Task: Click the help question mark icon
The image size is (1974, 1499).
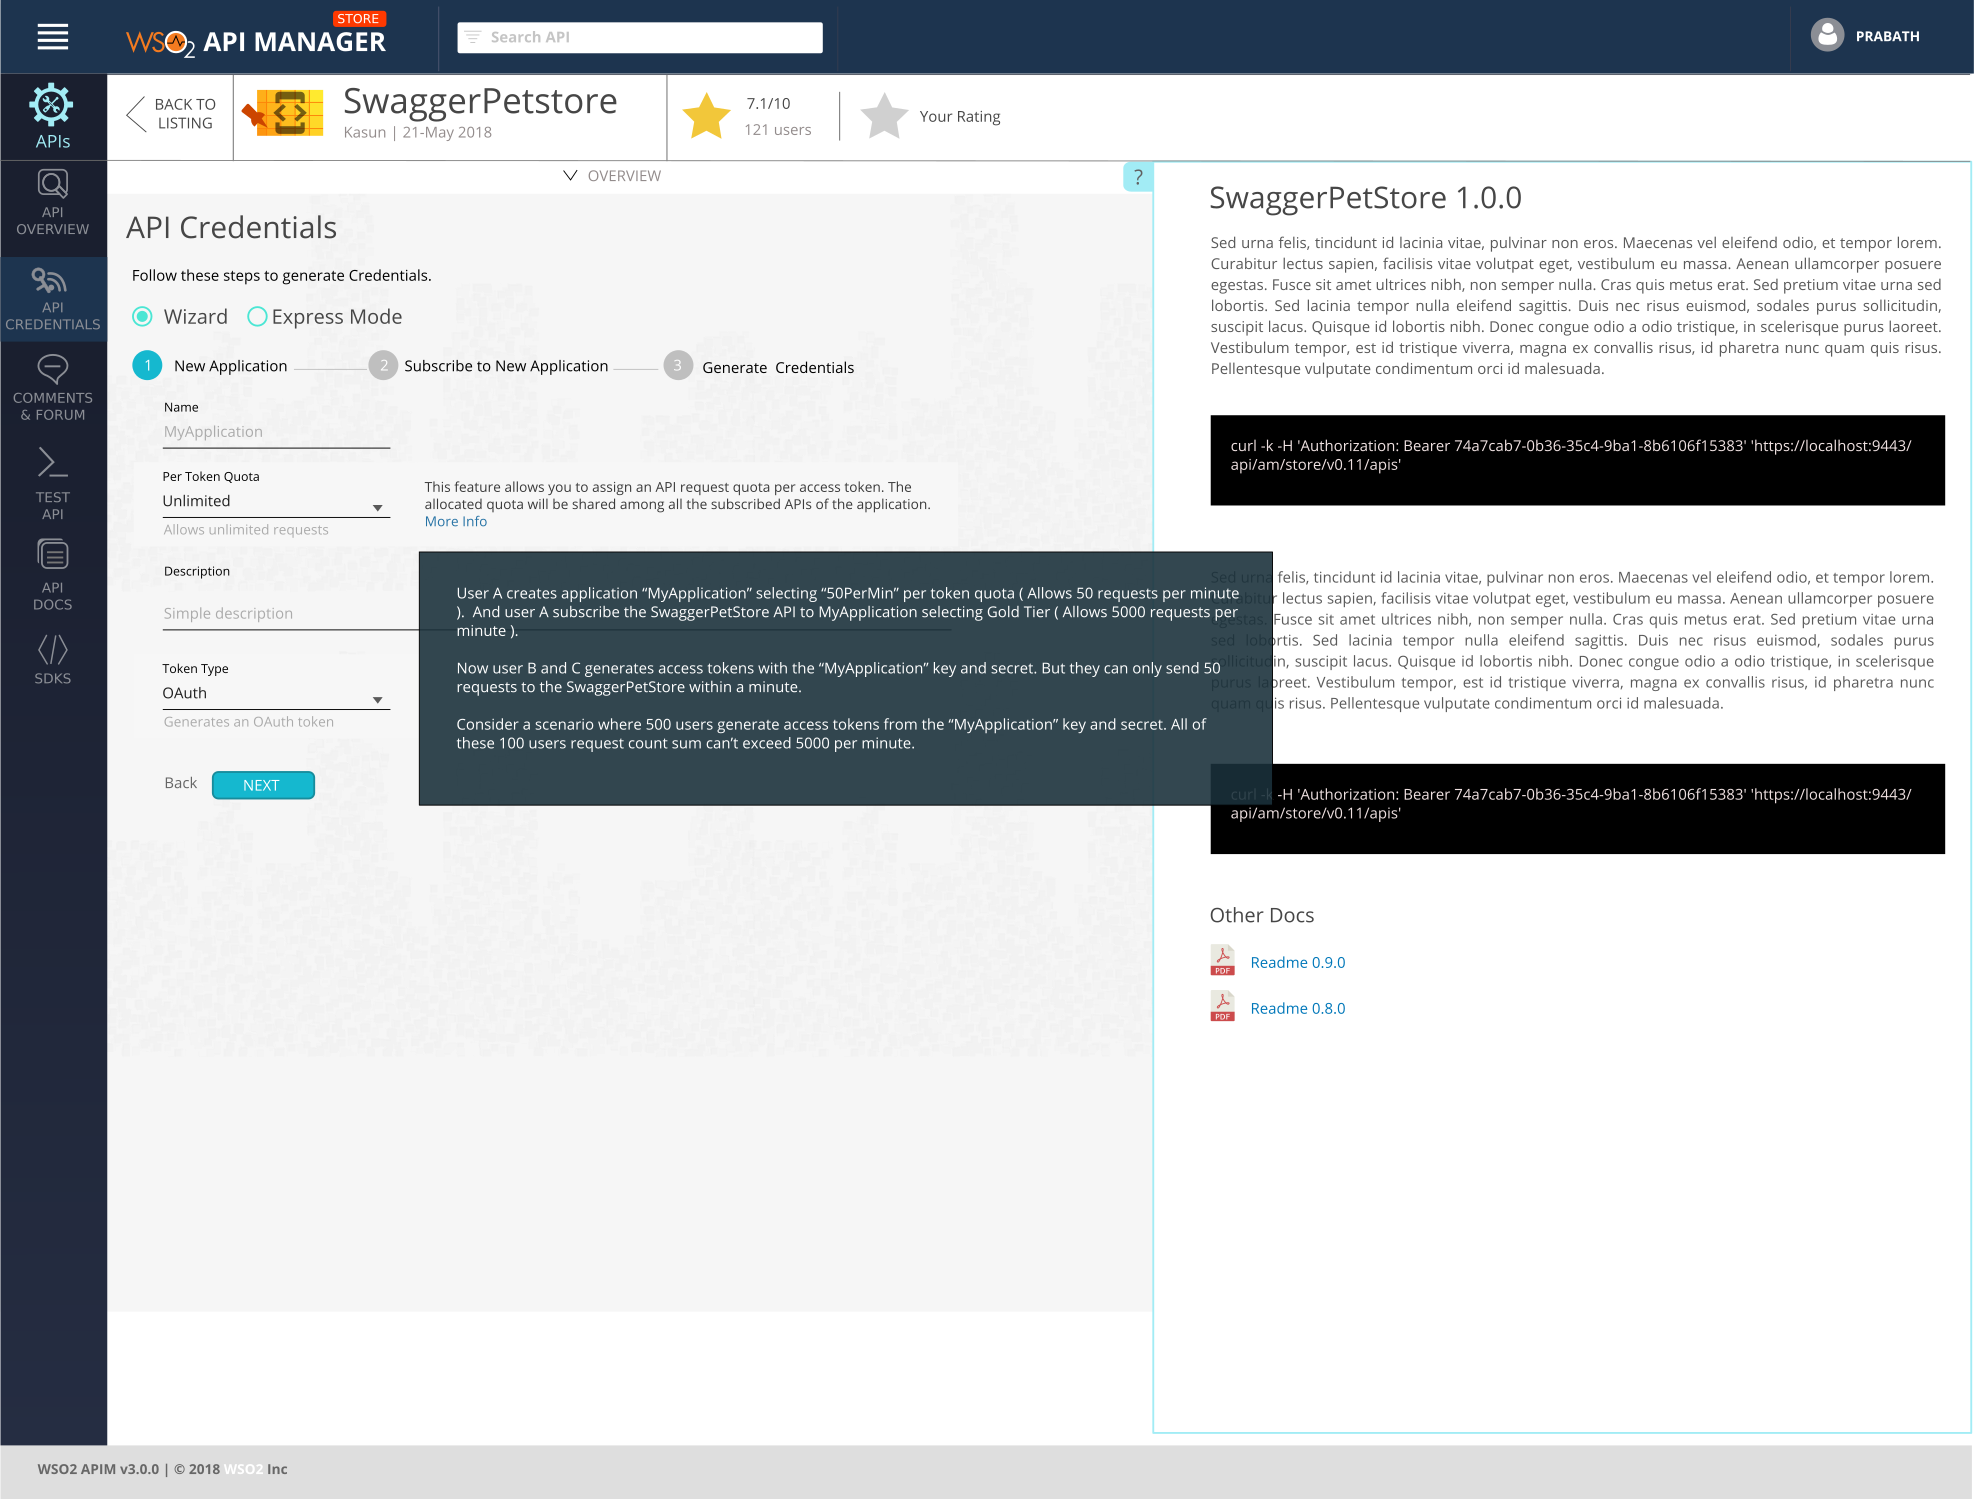Action: click(1137, 178)
